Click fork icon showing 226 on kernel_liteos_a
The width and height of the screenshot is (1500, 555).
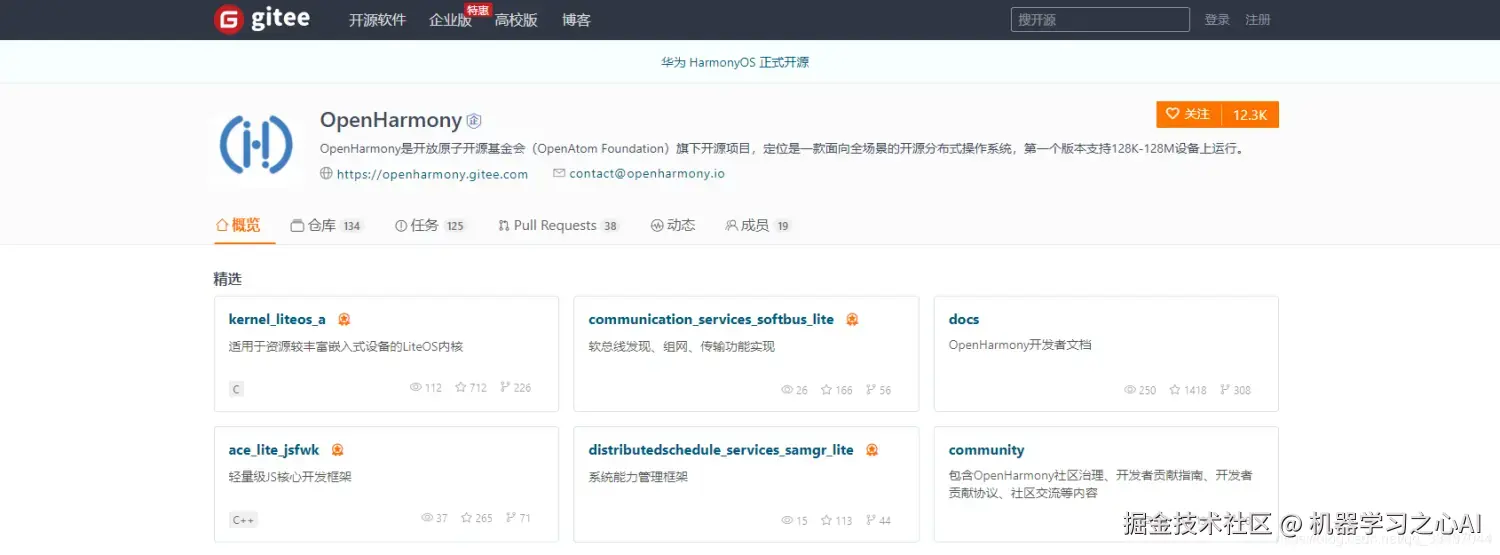[505, 387]
